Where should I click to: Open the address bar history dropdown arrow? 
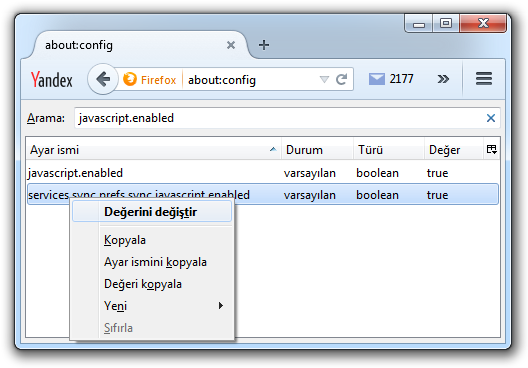pos(324,79)
